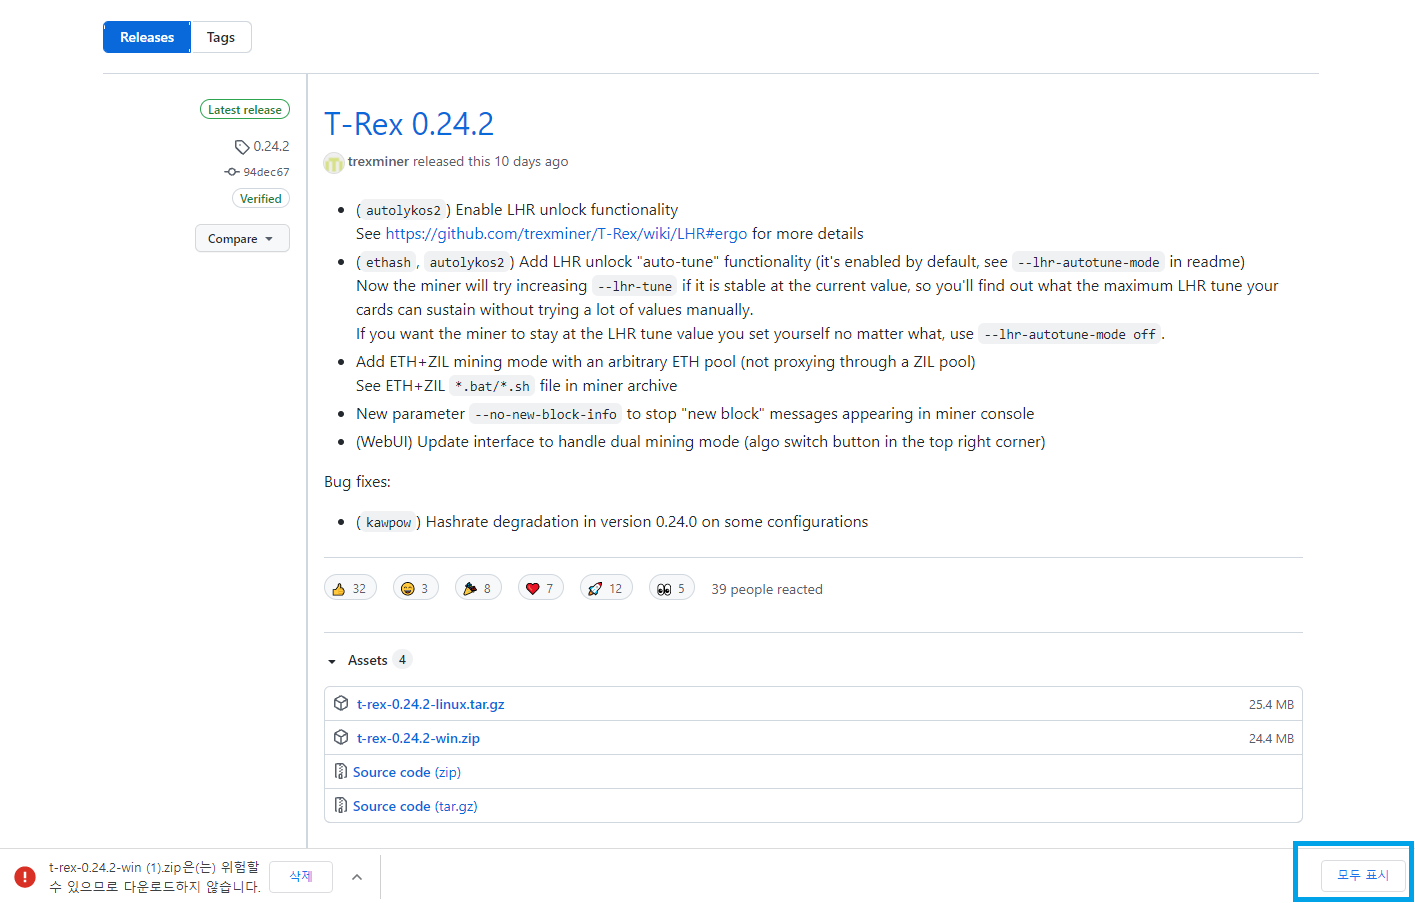Image resolution: width=1415 pixels, height=903 pixels.
Task: Switch to the Releases tab
Action: point(147,37)
